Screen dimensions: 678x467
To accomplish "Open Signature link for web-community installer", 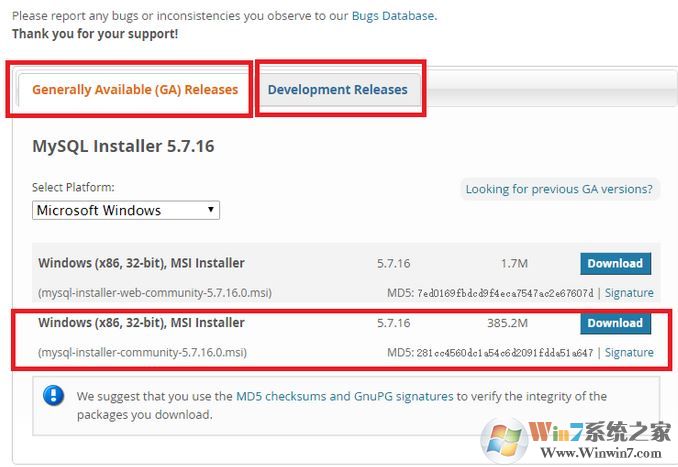I will tap(629, 293).
